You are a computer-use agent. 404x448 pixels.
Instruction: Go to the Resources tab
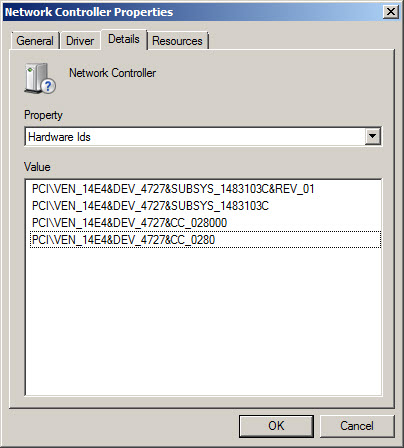(177, 41)
